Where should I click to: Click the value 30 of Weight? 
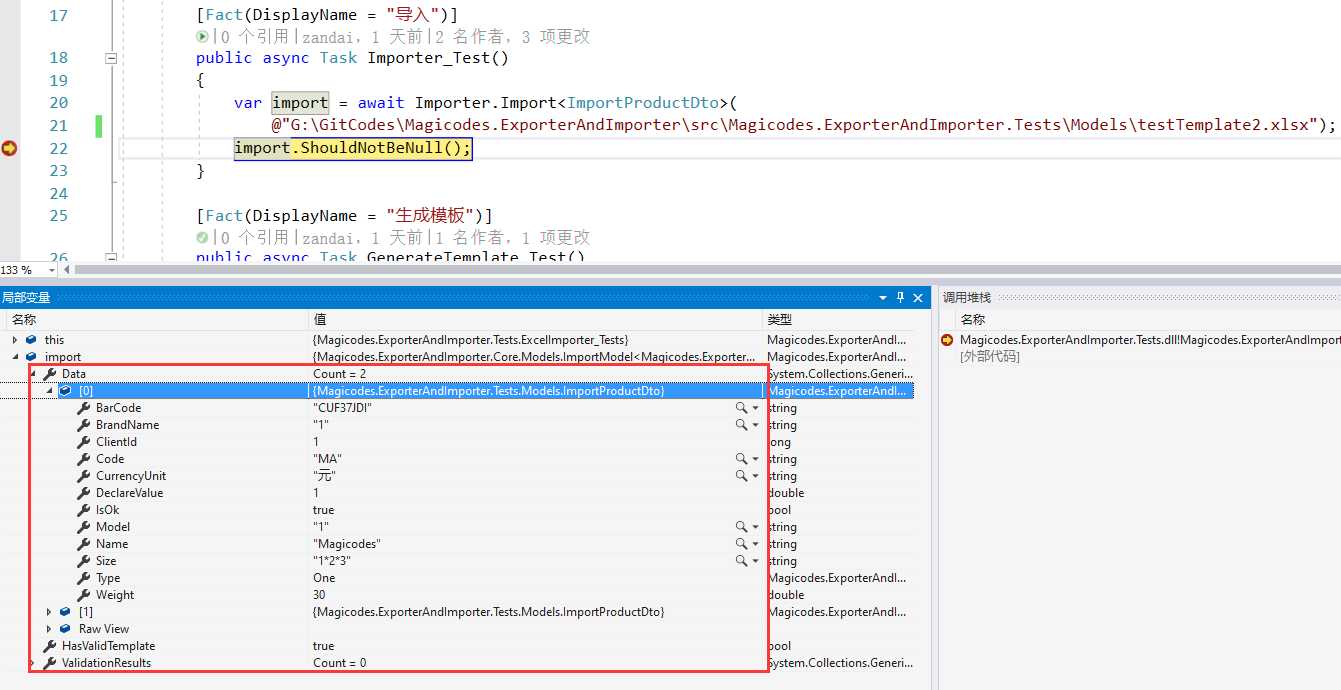[320, 595]
